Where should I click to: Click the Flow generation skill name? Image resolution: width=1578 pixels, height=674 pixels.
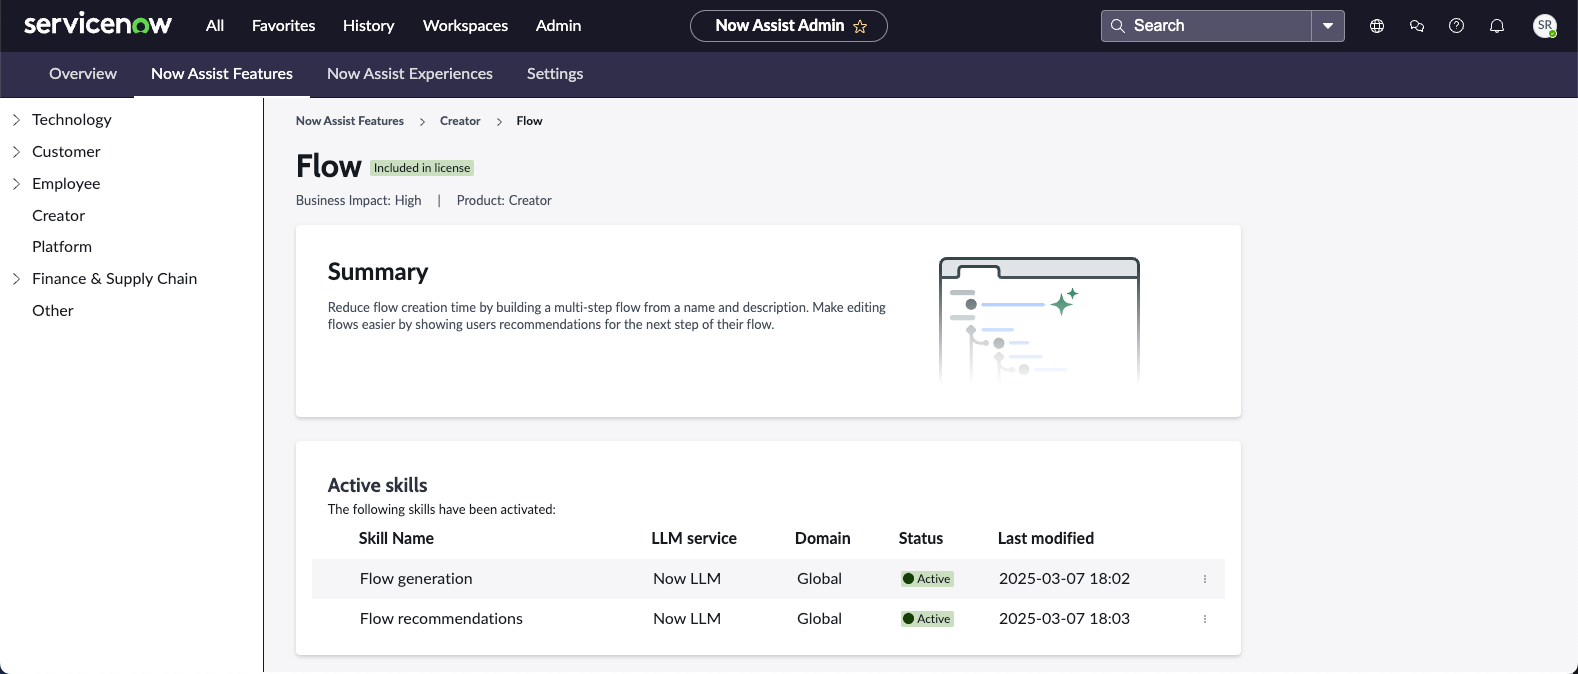click(x=416, y=579)
